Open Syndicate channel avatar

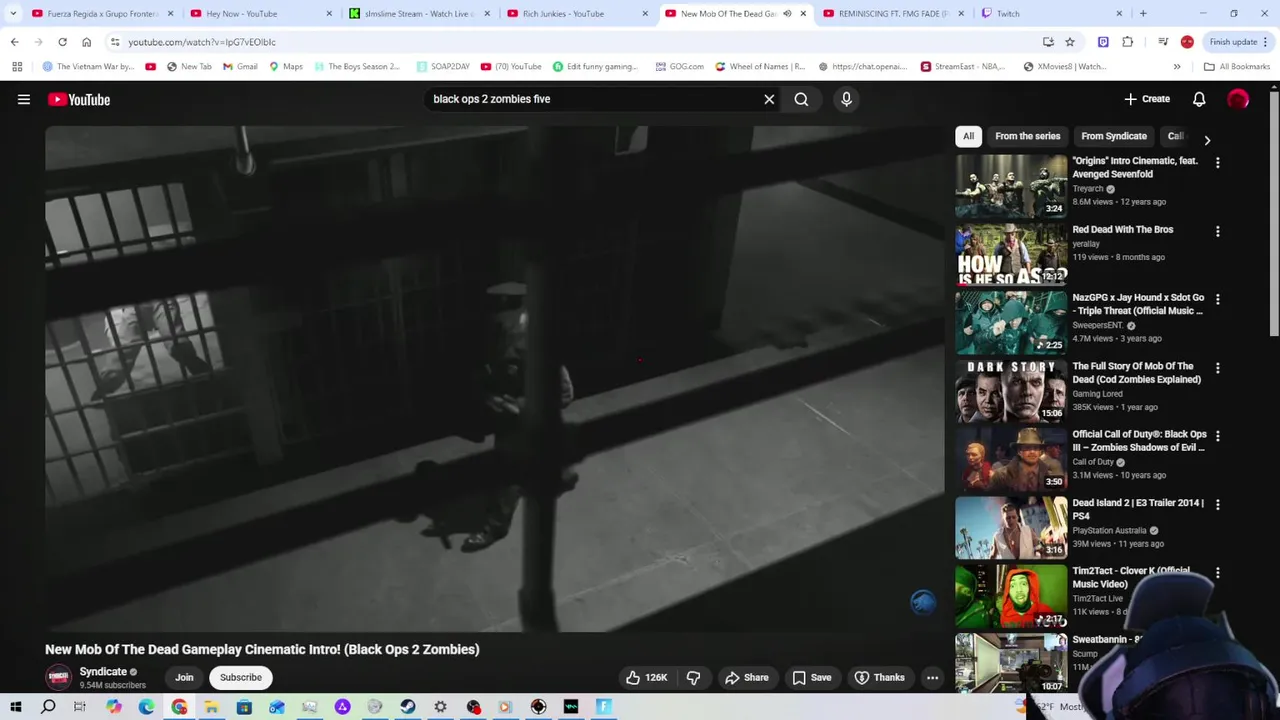pos(59,677)
